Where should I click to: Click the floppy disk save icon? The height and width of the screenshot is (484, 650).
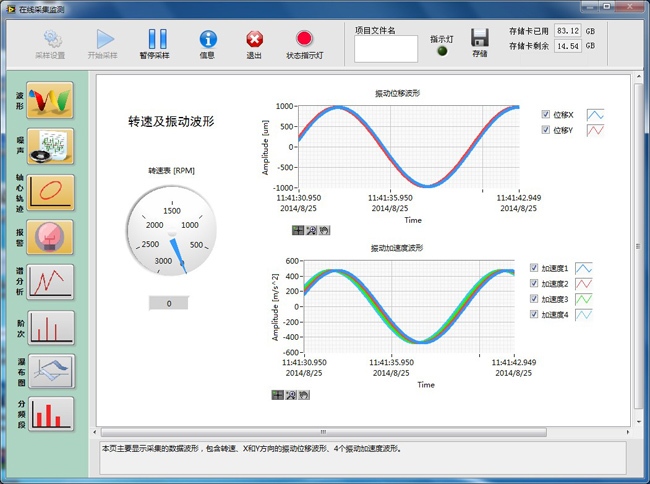(x=480, y=37)
